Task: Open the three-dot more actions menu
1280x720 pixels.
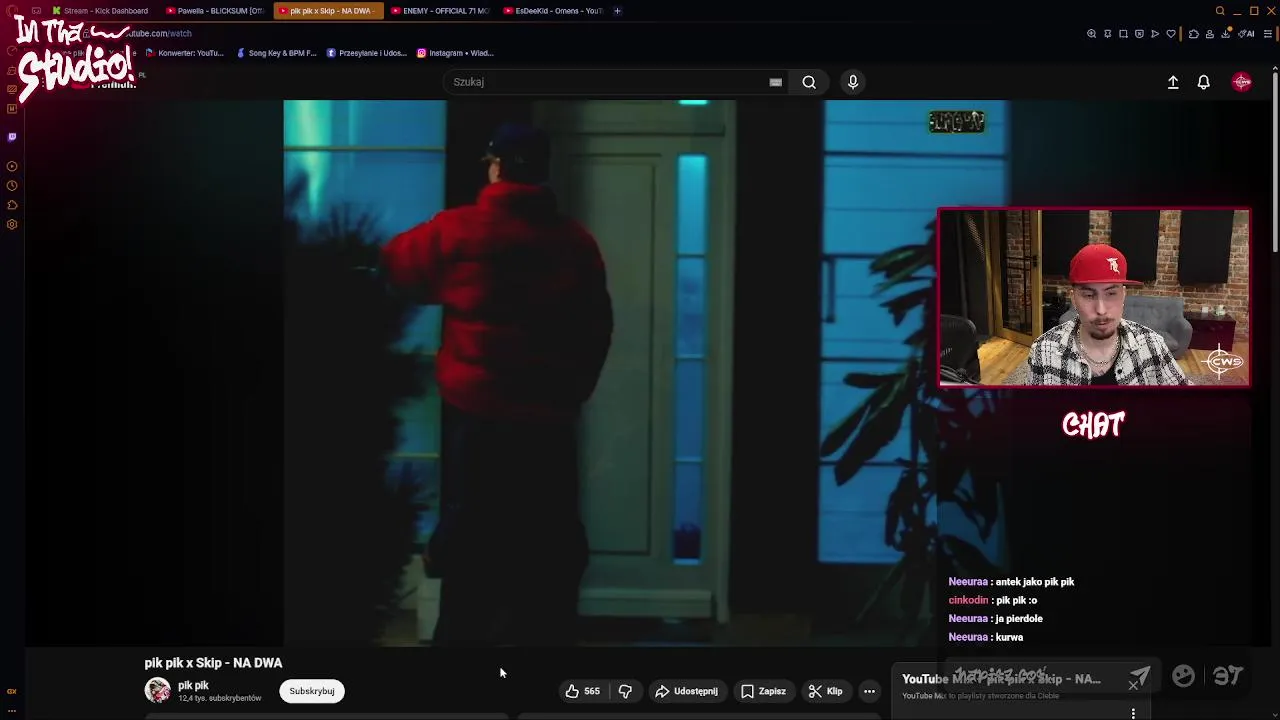Action: 869,691
